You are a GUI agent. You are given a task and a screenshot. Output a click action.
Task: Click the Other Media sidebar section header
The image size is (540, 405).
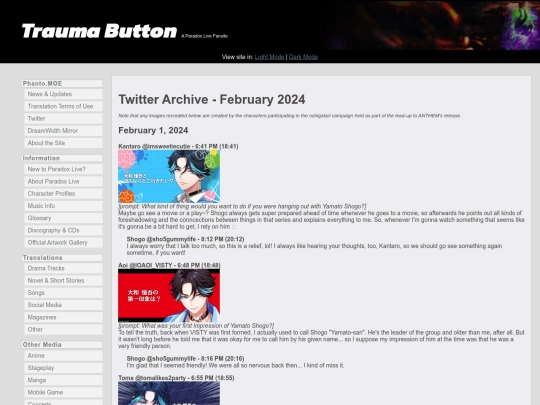[62, 345]
